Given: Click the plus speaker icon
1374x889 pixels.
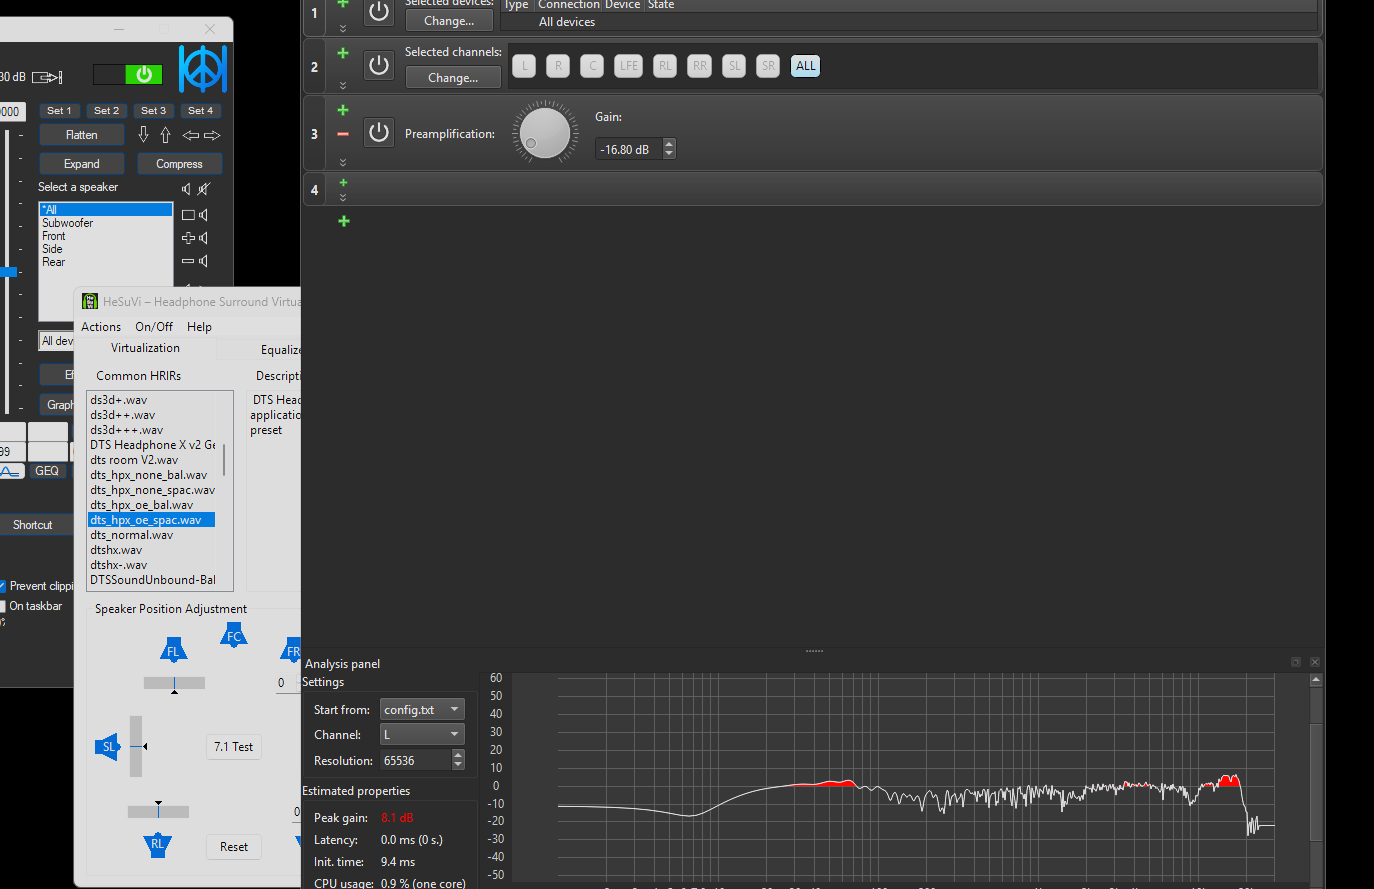Looking at the screenshot, I should (x=195, y=238).
